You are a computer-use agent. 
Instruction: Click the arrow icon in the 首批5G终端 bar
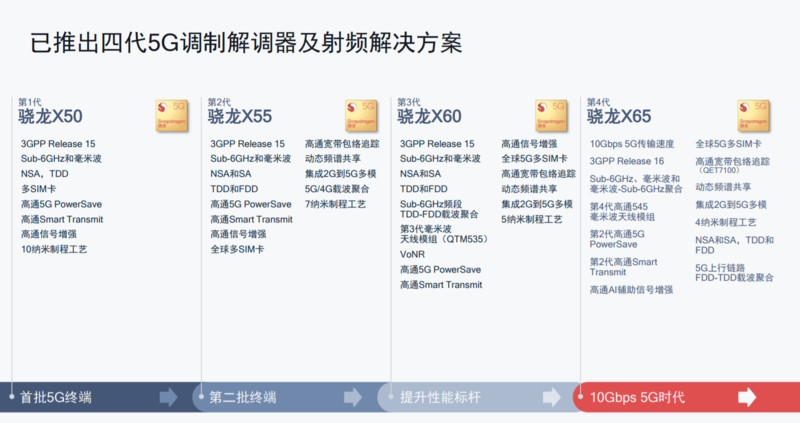168,397
